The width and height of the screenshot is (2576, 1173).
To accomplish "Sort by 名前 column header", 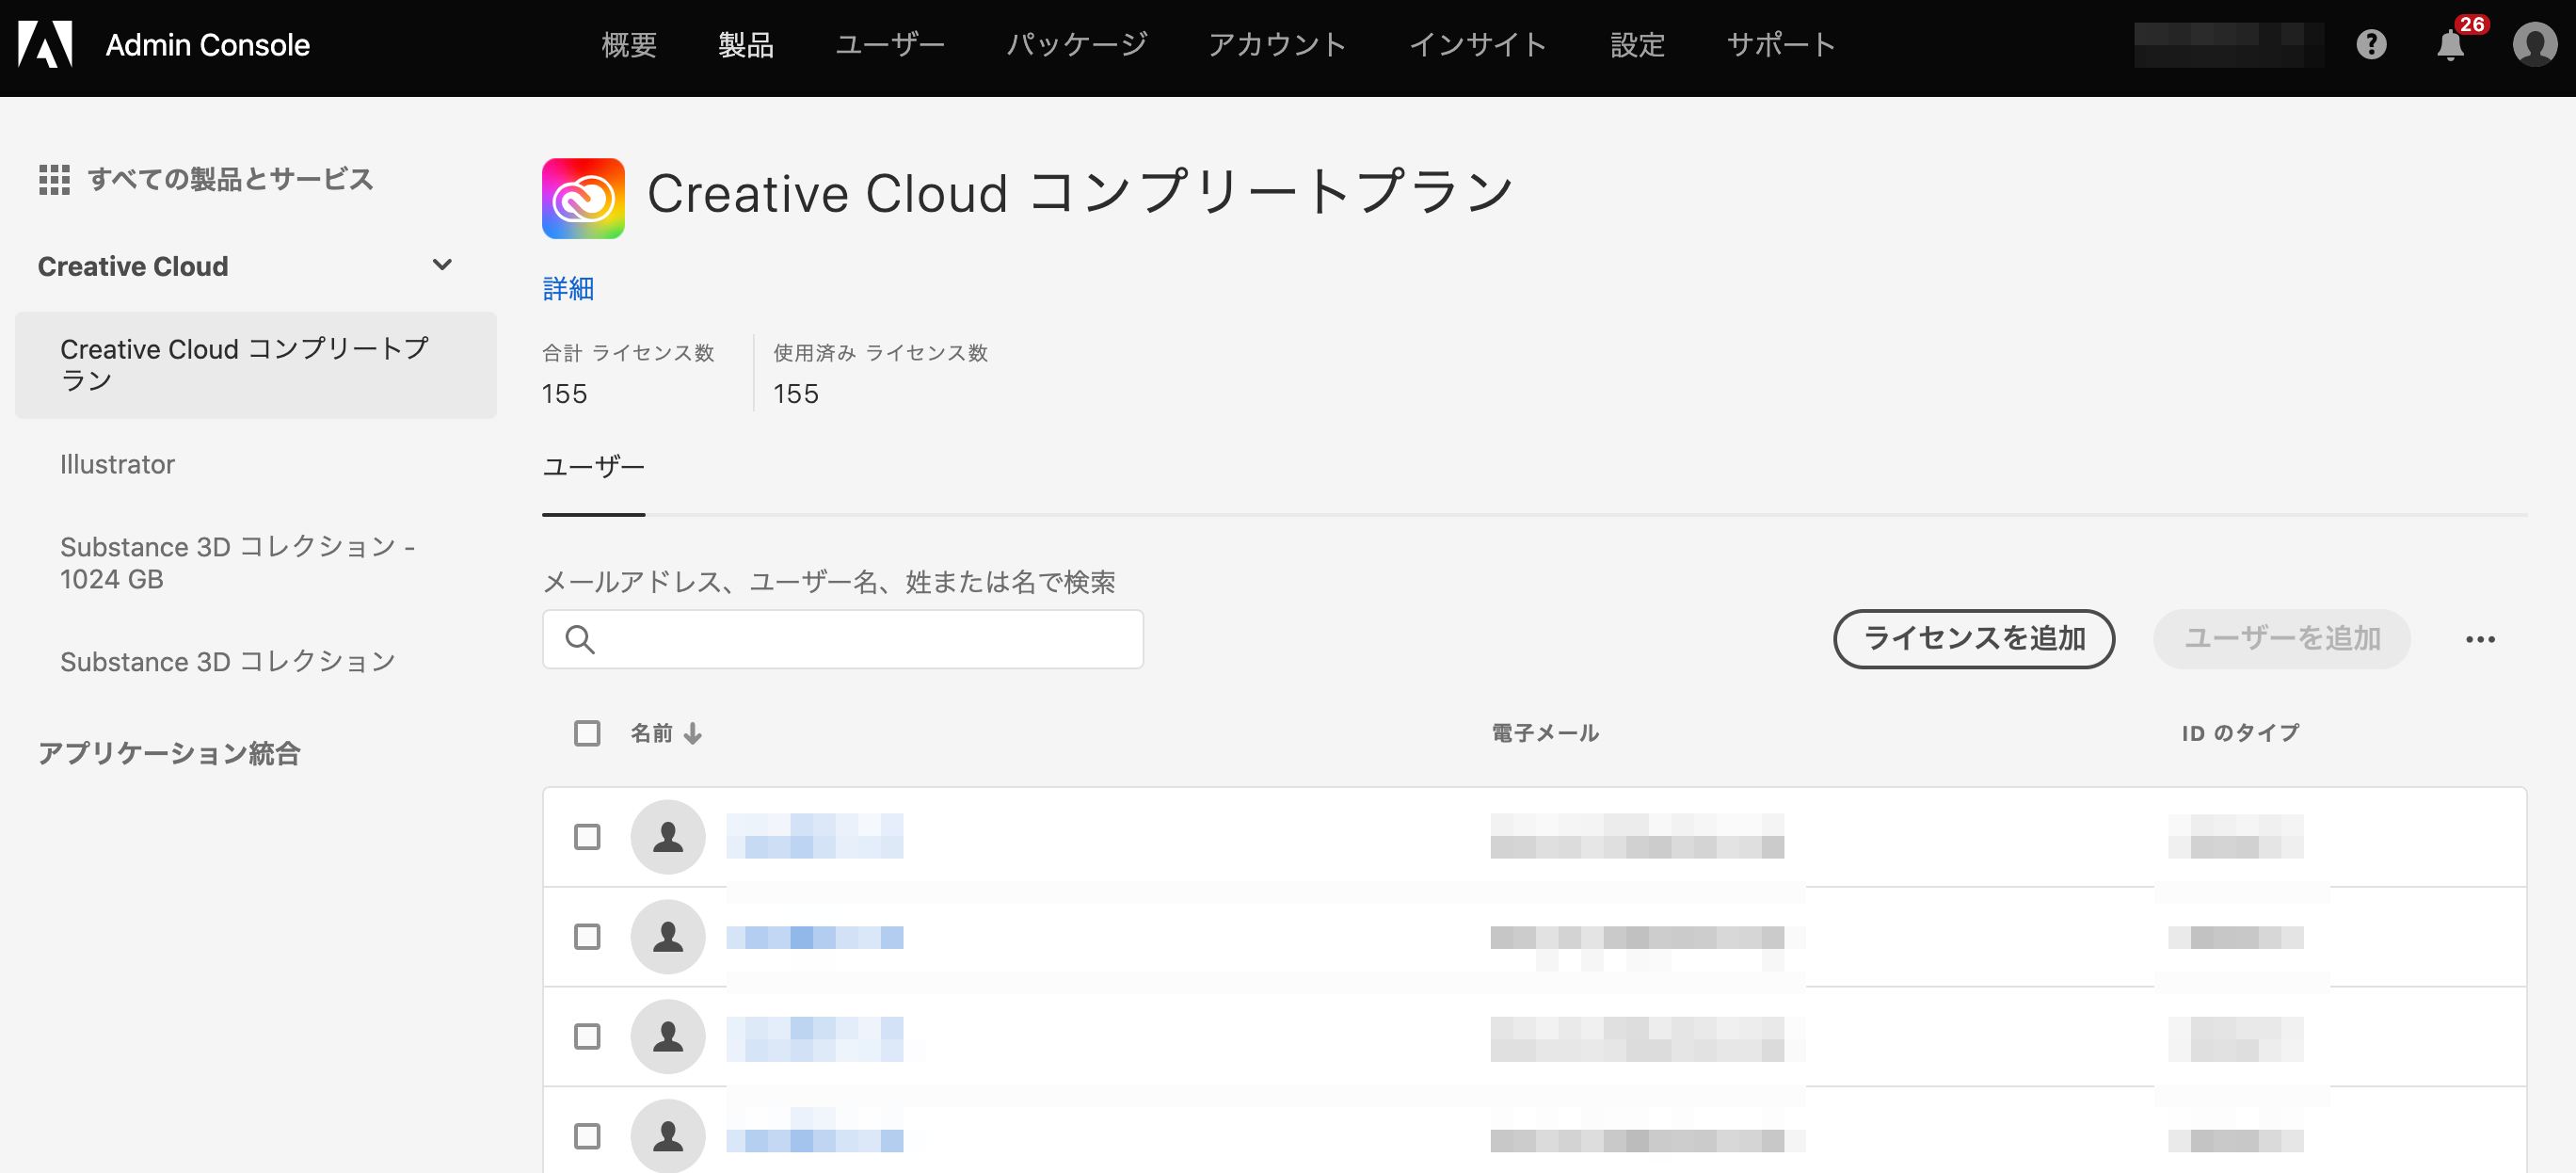I will (651, 733).
